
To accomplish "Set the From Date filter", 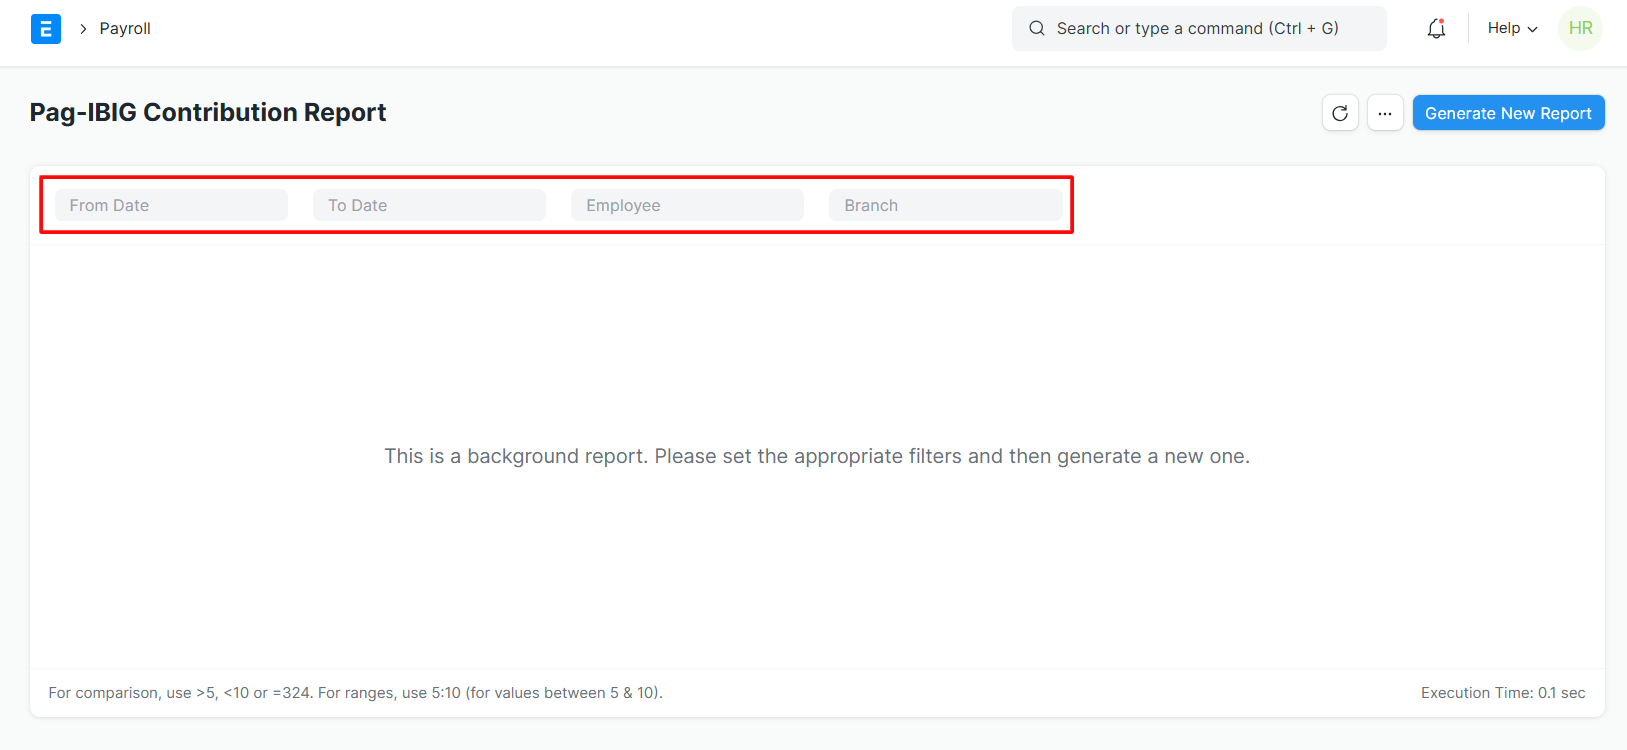I will click(171, 205).
